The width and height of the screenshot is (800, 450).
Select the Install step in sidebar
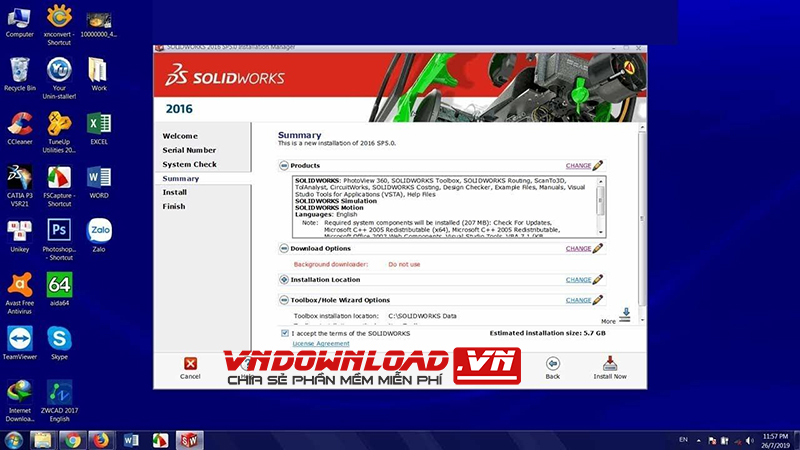(174, 192)
